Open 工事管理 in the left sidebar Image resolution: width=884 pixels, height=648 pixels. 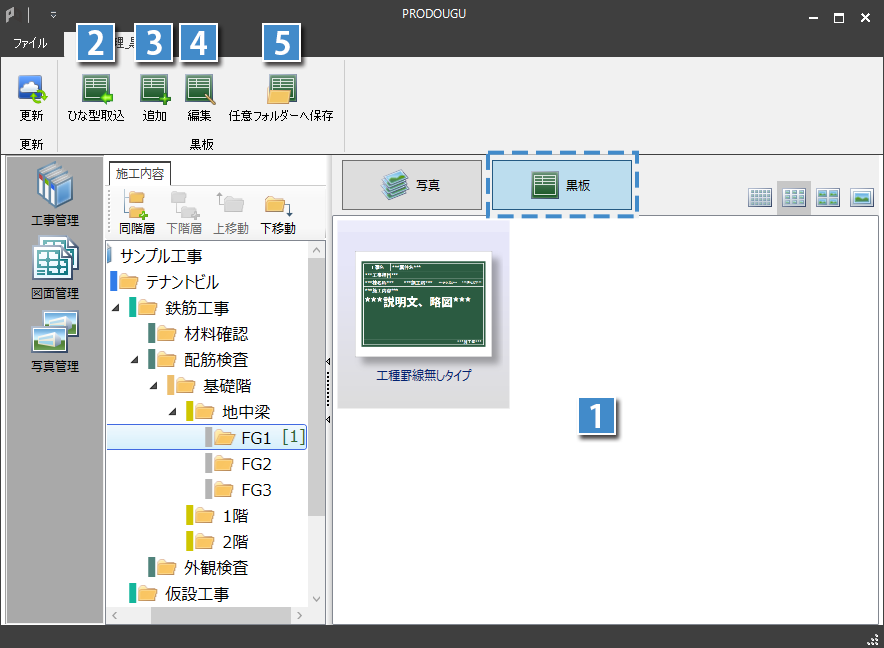pyautogui.click(x=54, y=190)
